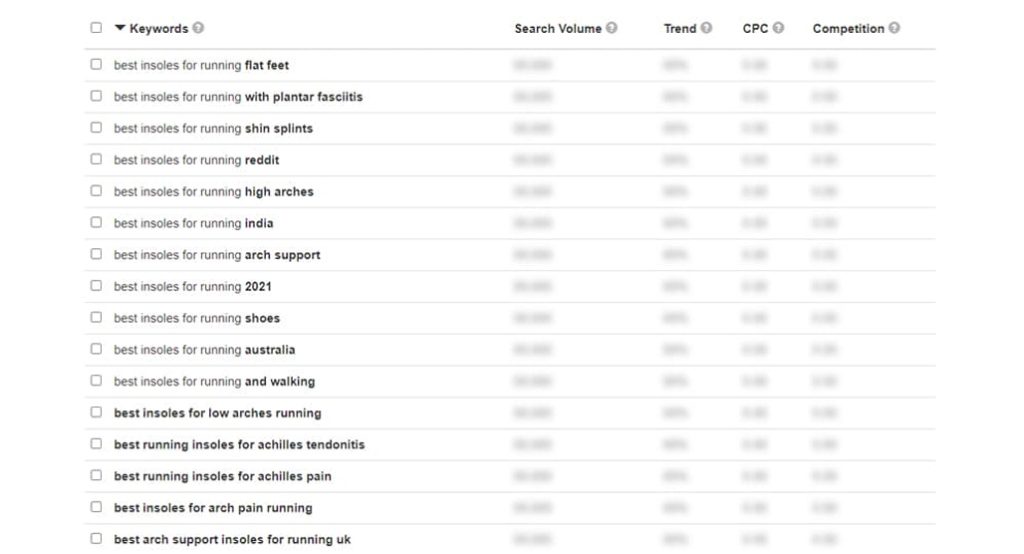Image resolution: width=1024 pixels, height=554 pixels.
Task: Open keyword 'best insoles for running high arches'
Action: click(x=214, y=191)
